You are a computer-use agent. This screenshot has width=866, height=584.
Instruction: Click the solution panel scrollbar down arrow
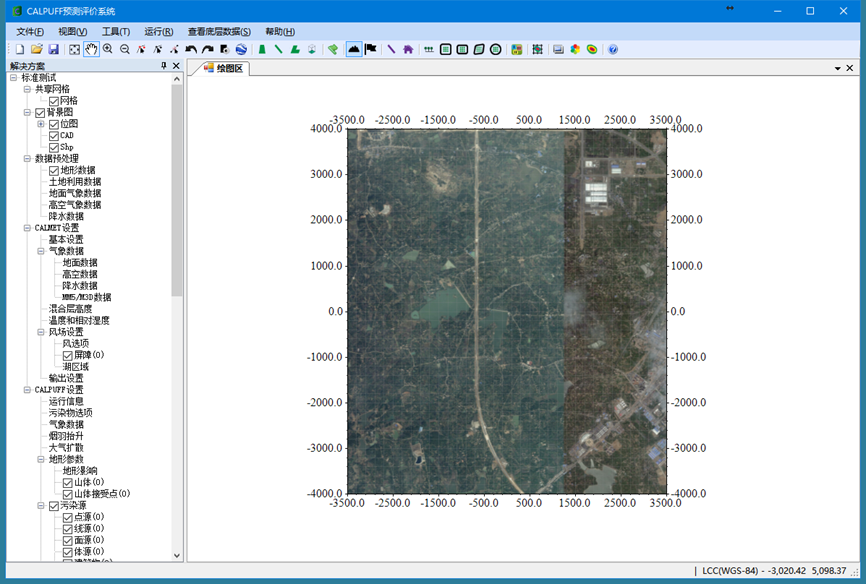coord(177,555)
